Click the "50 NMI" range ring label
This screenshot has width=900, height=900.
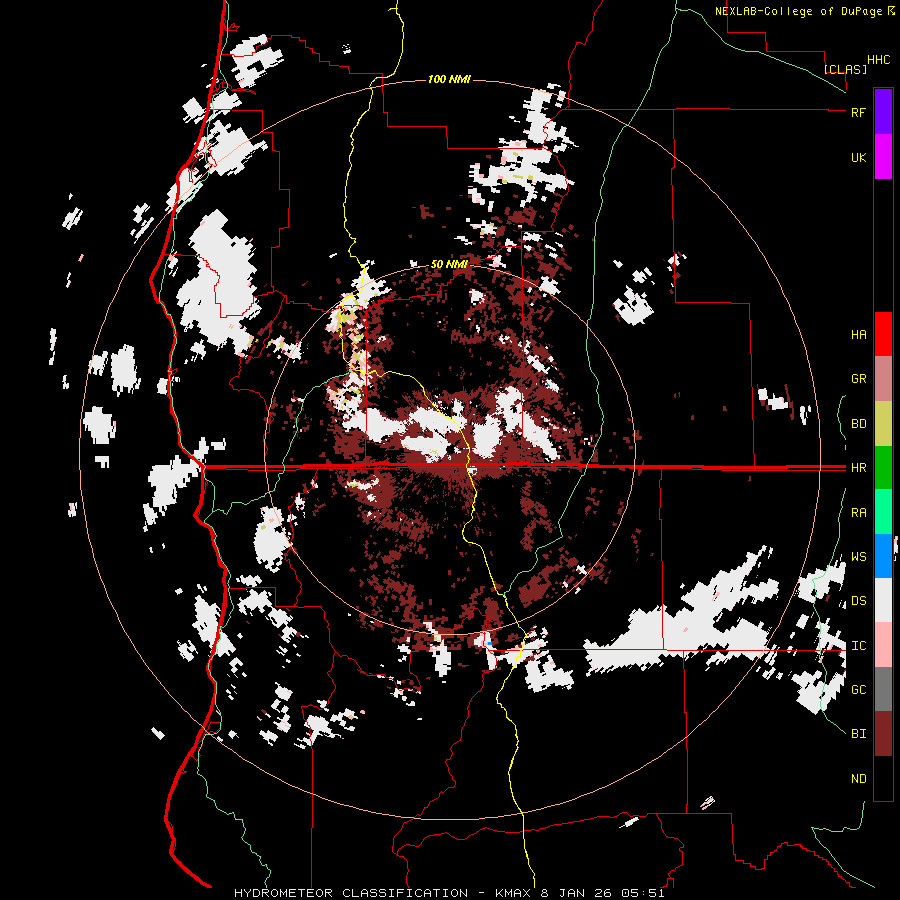(x=449, y=265)
